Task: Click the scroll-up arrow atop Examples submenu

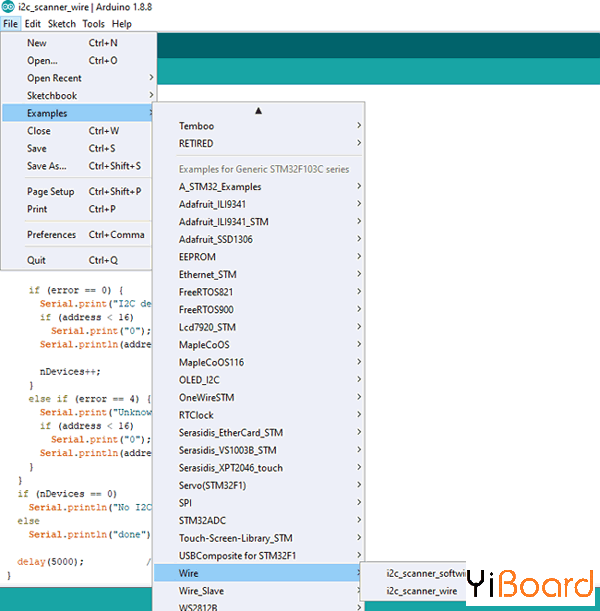Action: pos(259,110)
